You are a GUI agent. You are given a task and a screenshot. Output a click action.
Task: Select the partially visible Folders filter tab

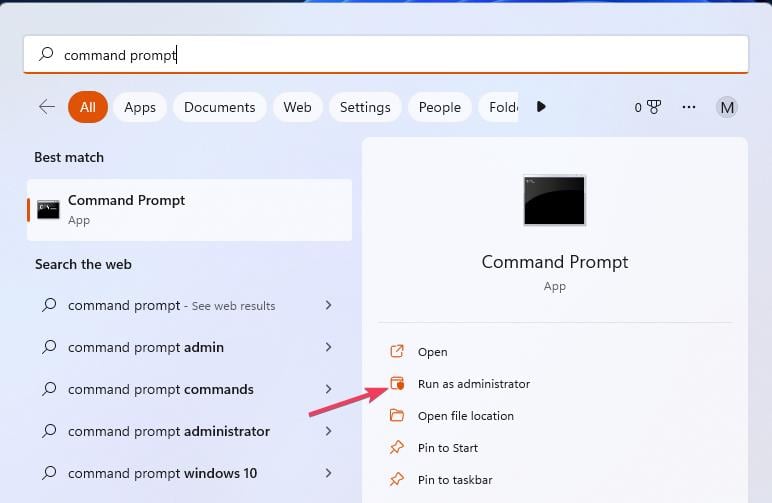pos(498,107)
